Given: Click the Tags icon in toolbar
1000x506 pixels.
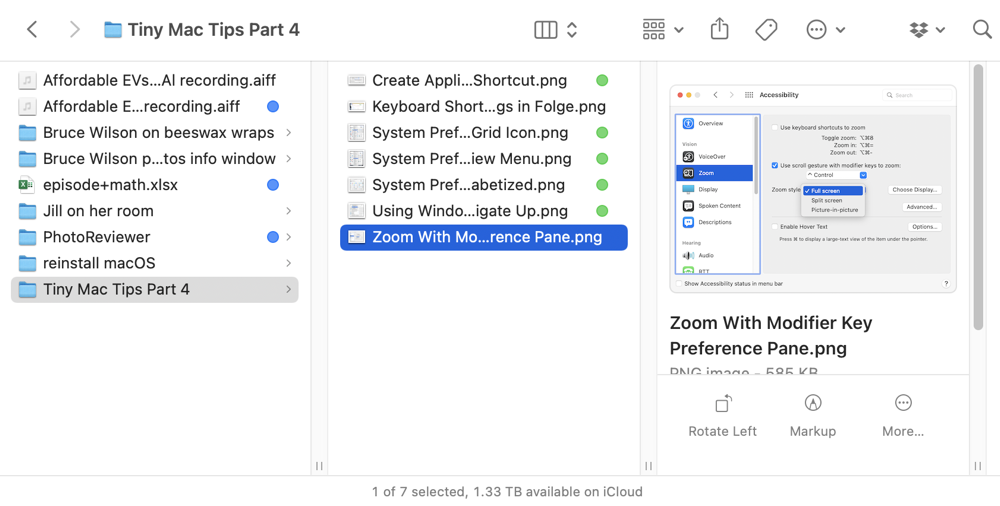Looking at the screenshot, I should pyautogui.click(x=766, y=30).
